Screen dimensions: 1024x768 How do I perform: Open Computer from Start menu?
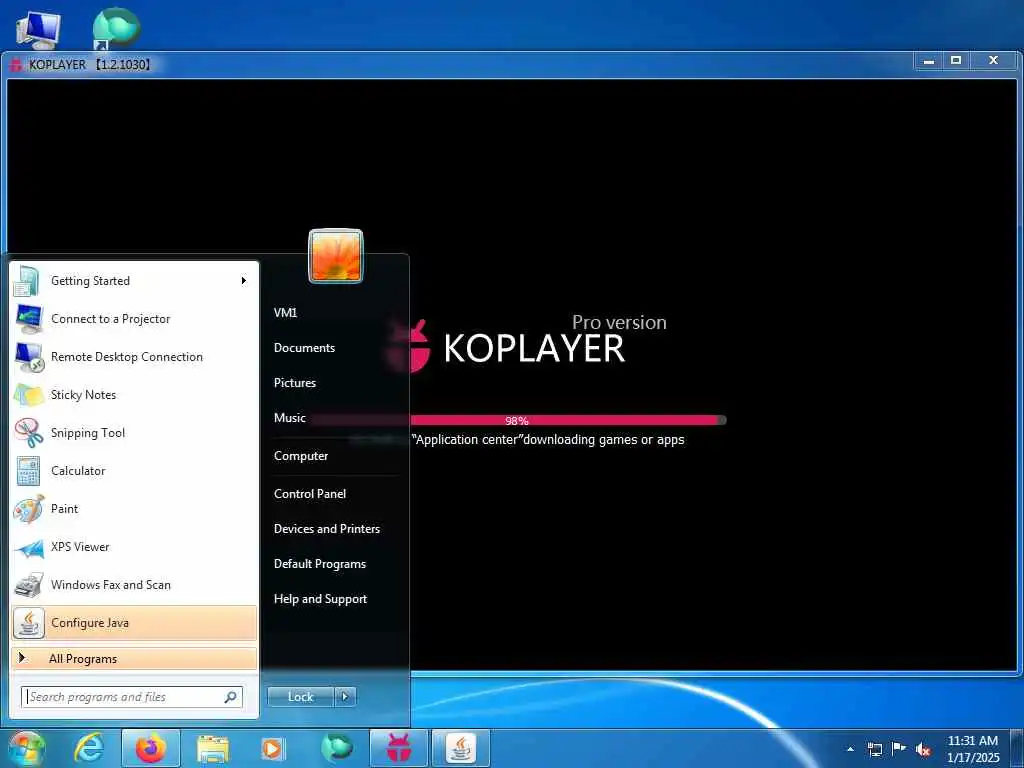point(301,456)
